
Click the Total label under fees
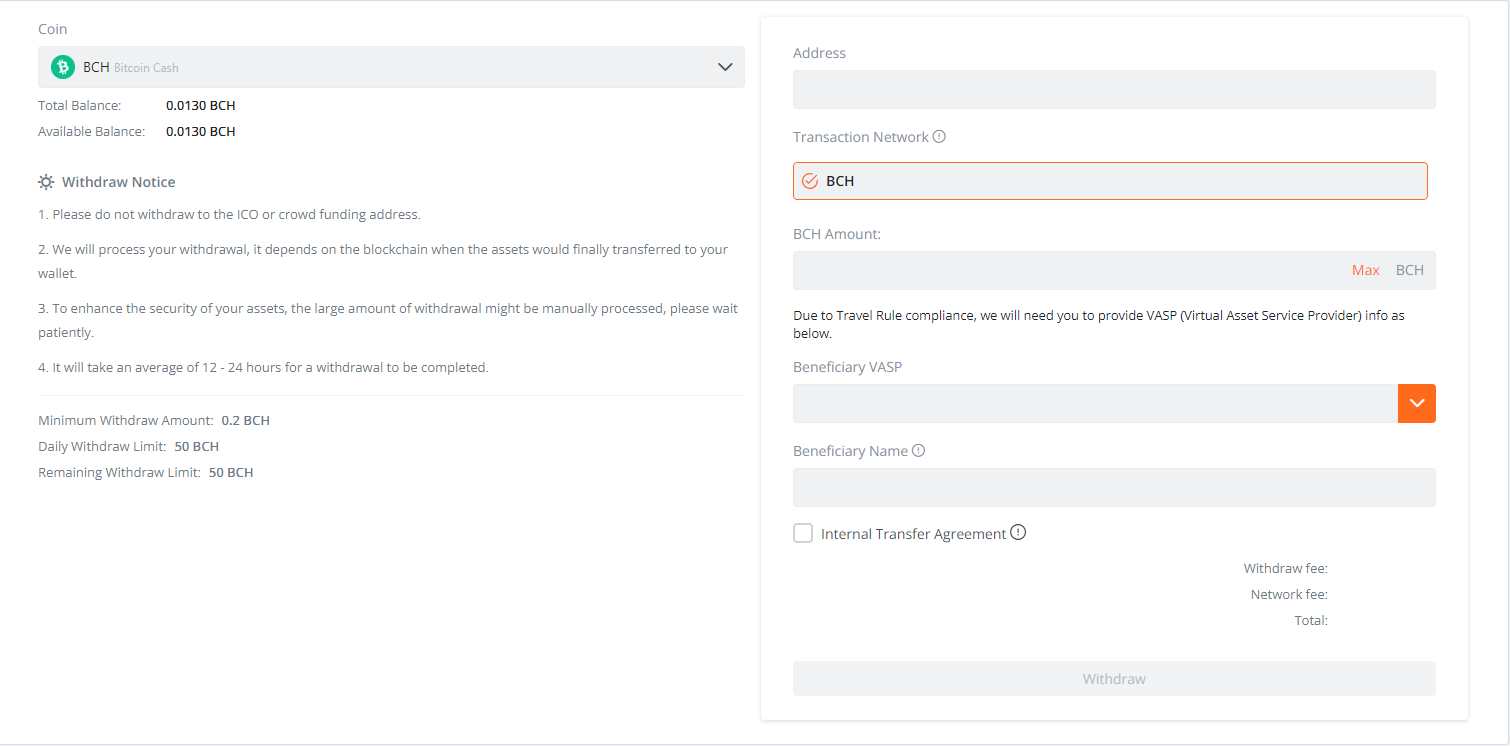coord(1311,620)
